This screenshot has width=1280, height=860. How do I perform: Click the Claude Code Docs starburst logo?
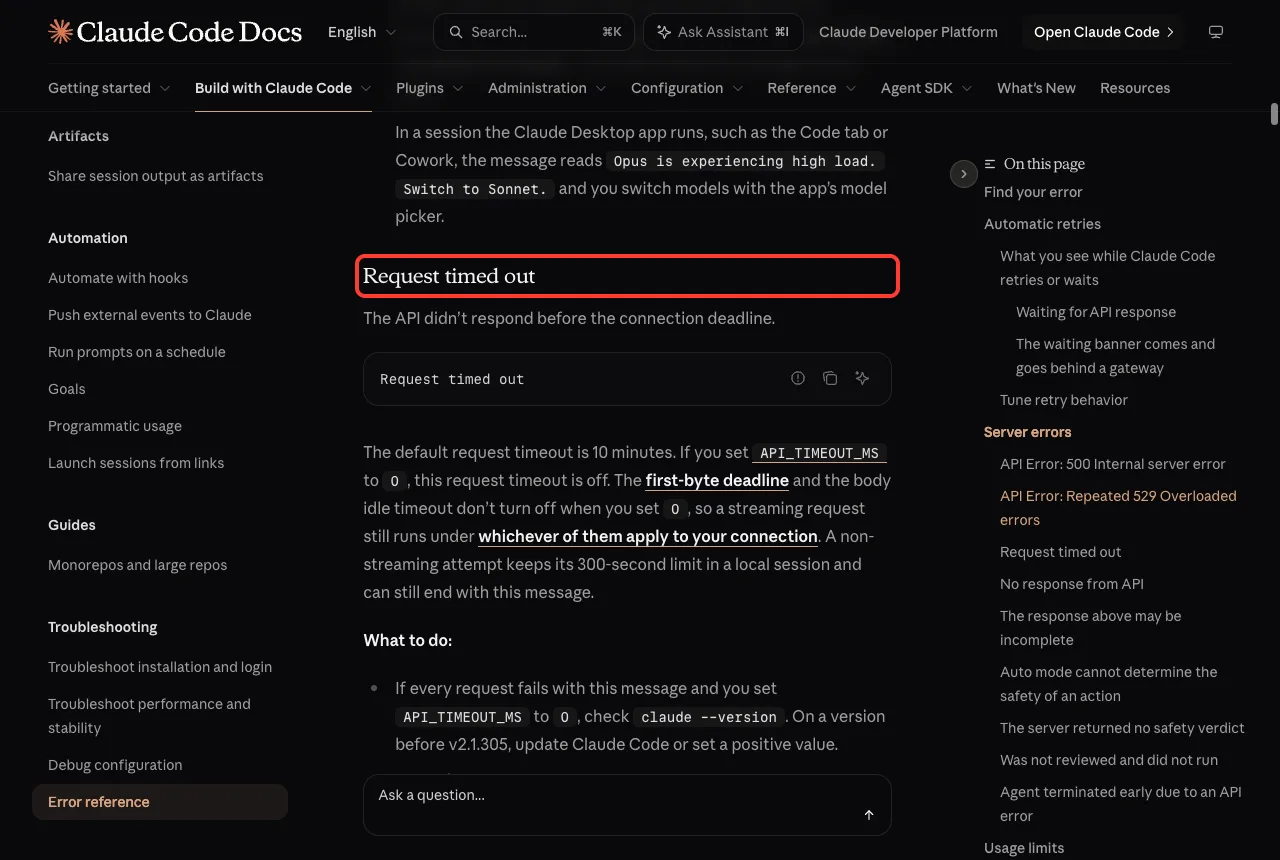point(60,32)
